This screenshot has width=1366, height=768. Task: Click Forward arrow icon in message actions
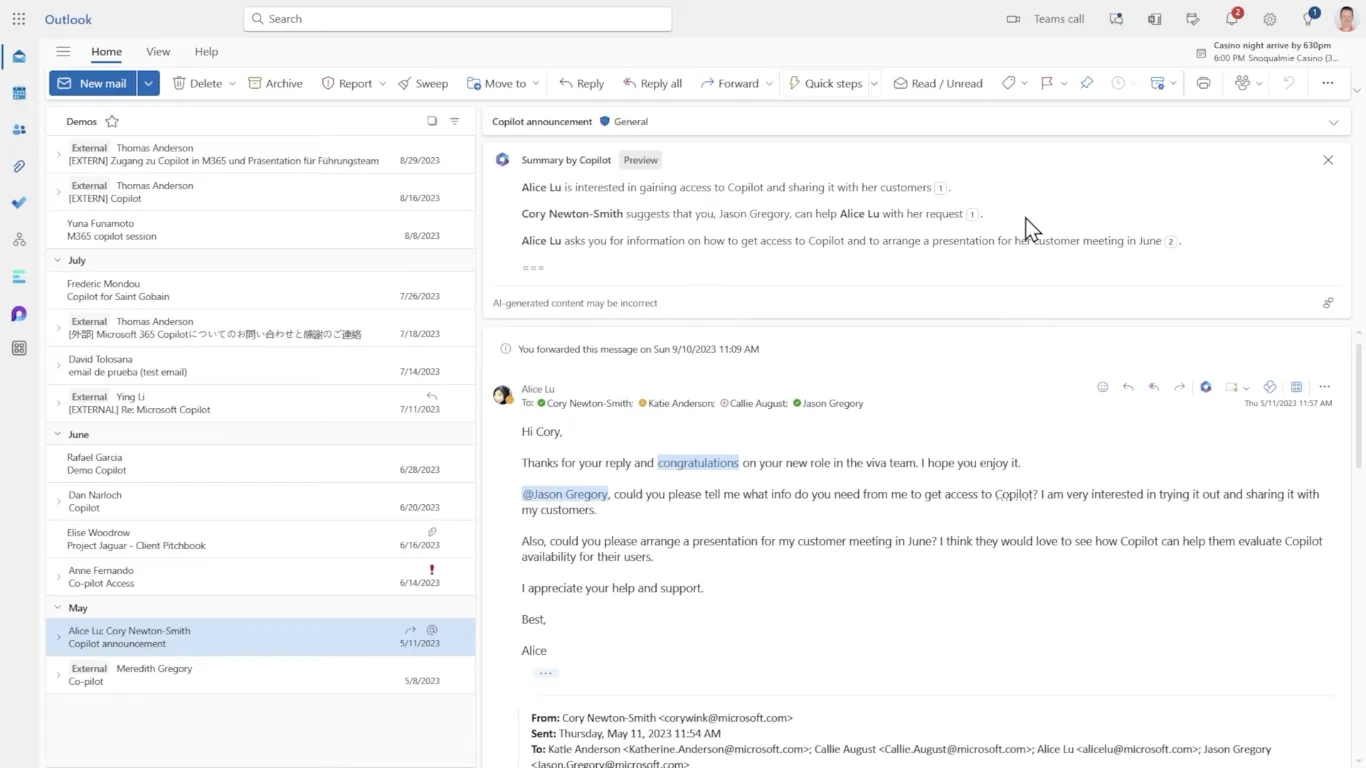[1179, 387]
